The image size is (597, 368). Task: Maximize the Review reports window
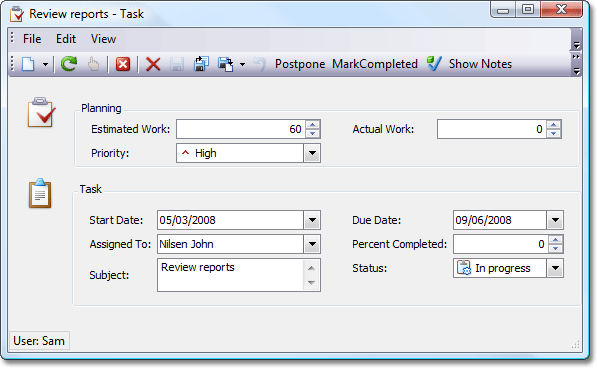pyautogui.click(x=528, y=10)
